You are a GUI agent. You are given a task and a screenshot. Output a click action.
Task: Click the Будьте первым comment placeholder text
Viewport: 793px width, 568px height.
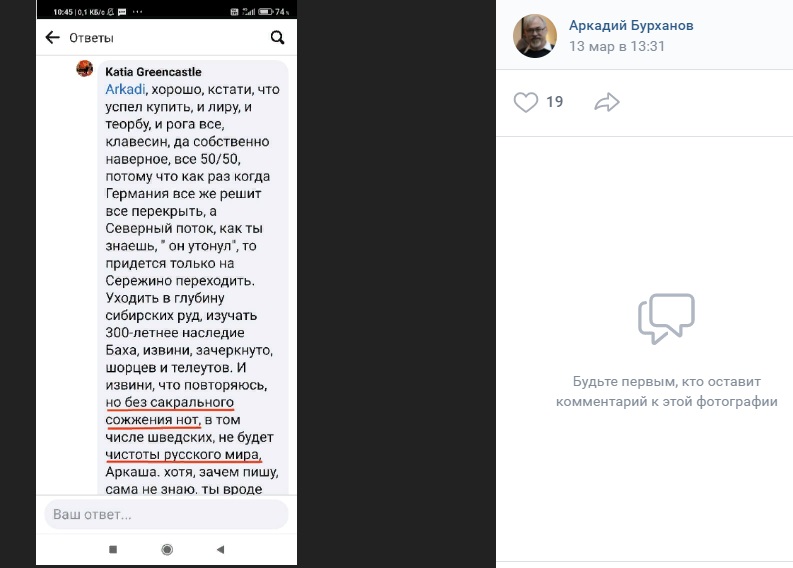[667, 391]
